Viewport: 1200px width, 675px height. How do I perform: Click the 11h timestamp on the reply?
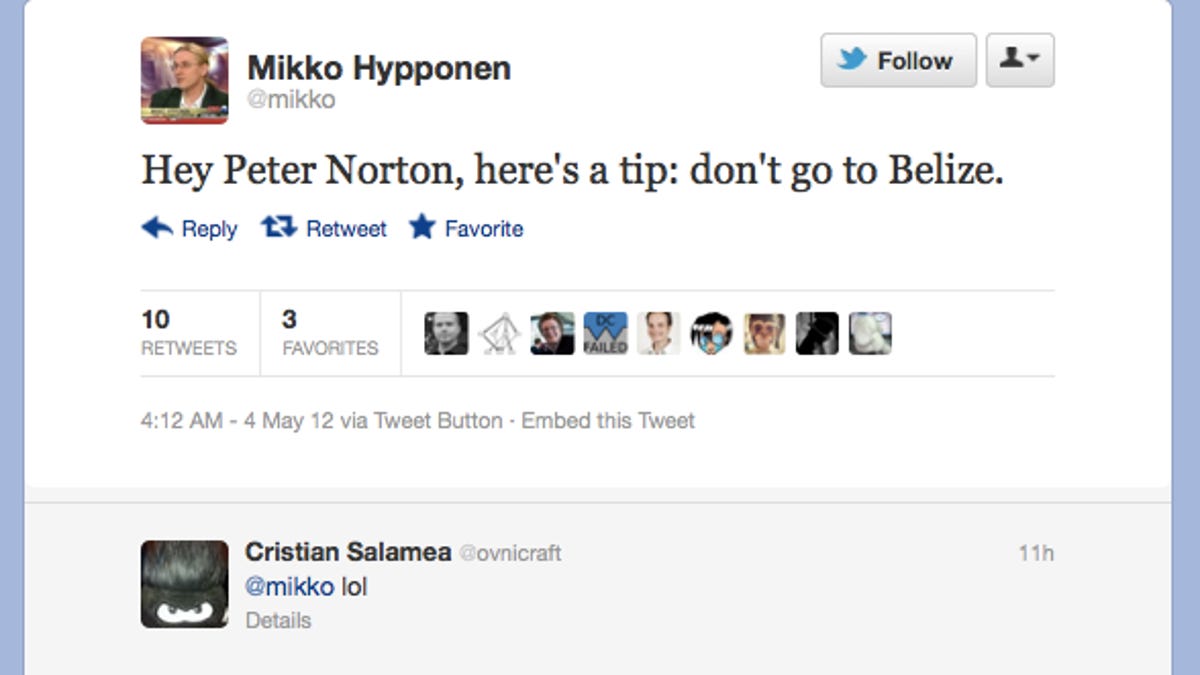[1036, 553]
